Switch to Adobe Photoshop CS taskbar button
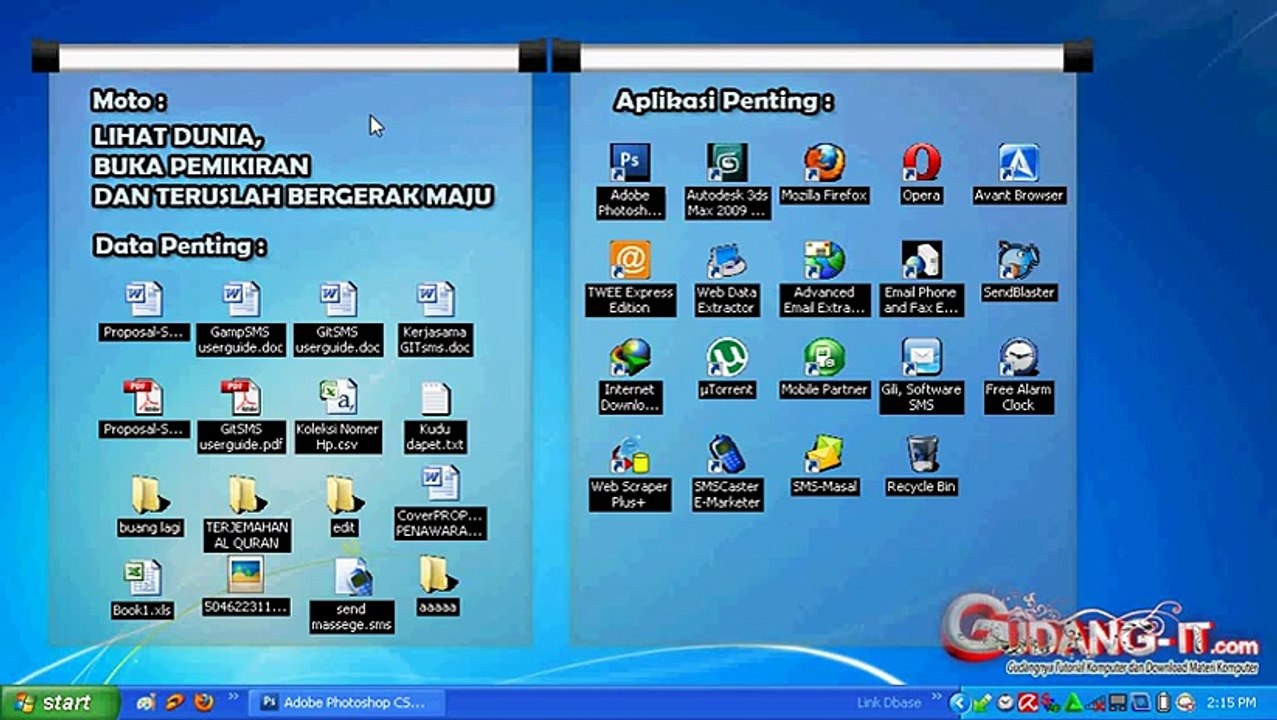This screenshot has width=1277, height=720. (346, 703)
